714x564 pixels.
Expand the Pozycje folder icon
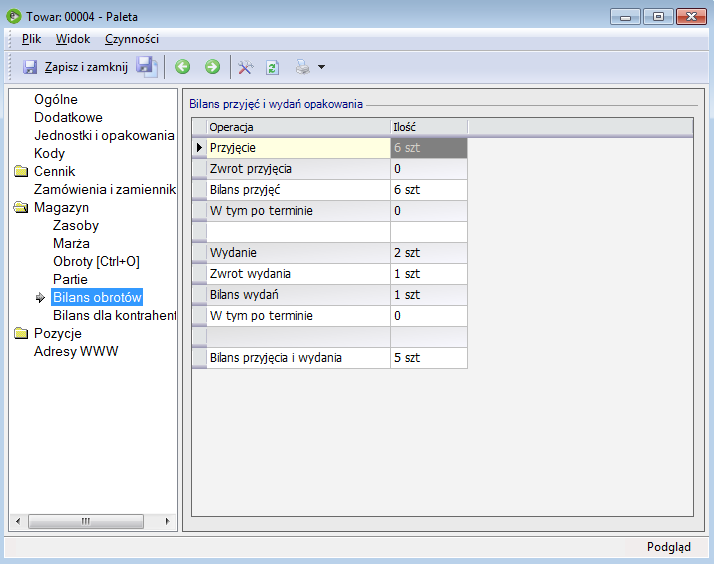[x=21, y=333]
